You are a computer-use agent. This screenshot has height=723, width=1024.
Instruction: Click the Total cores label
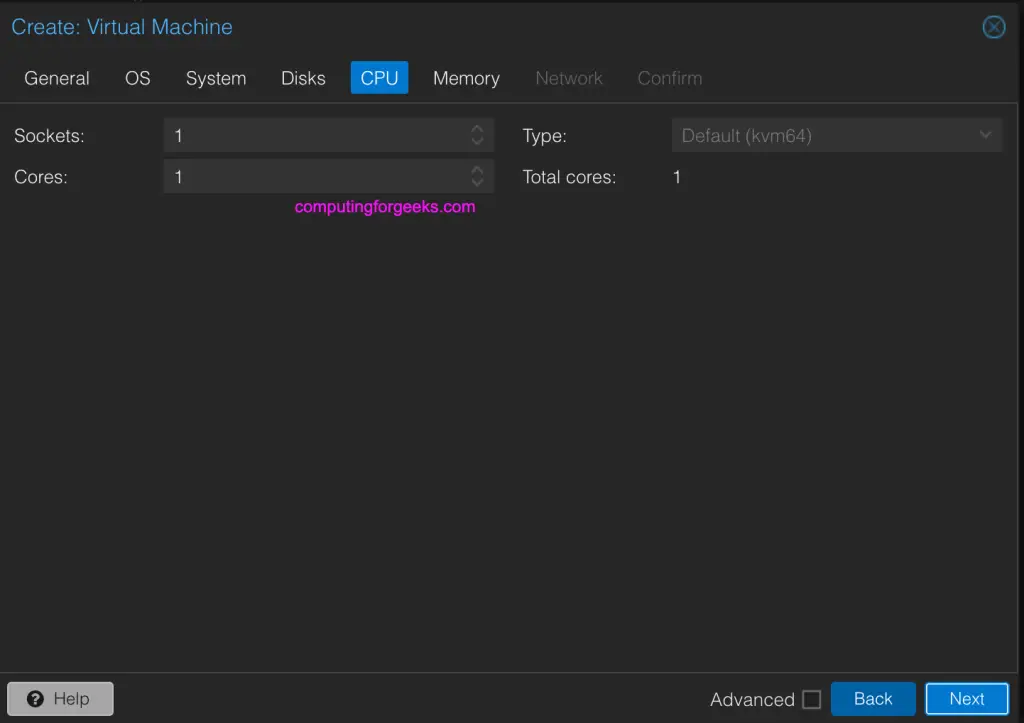569,177
